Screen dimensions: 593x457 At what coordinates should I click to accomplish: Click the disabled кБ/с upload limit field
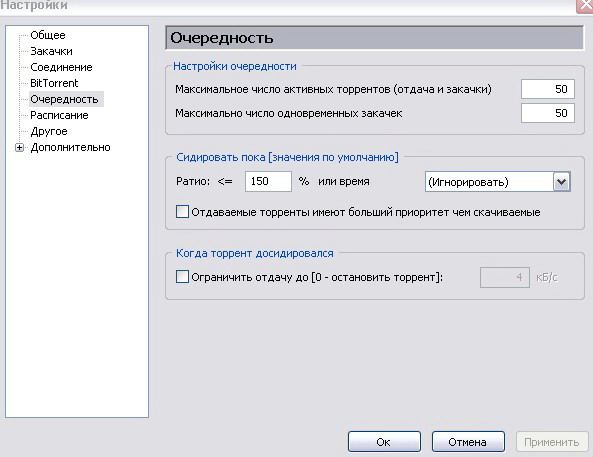(505, 277)
